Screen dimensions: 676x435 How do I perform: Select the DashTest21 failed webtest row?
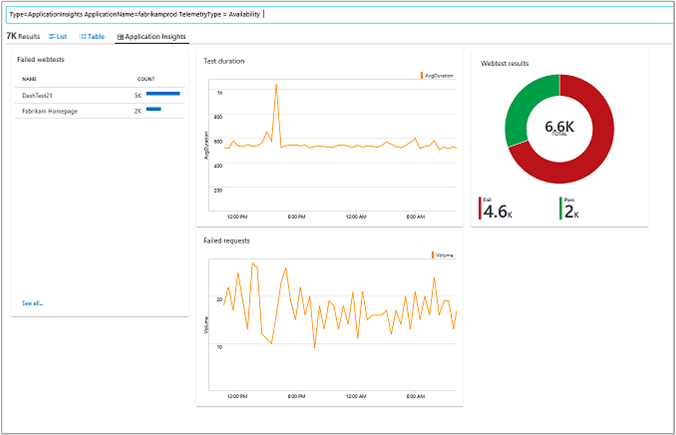[100, 95]
